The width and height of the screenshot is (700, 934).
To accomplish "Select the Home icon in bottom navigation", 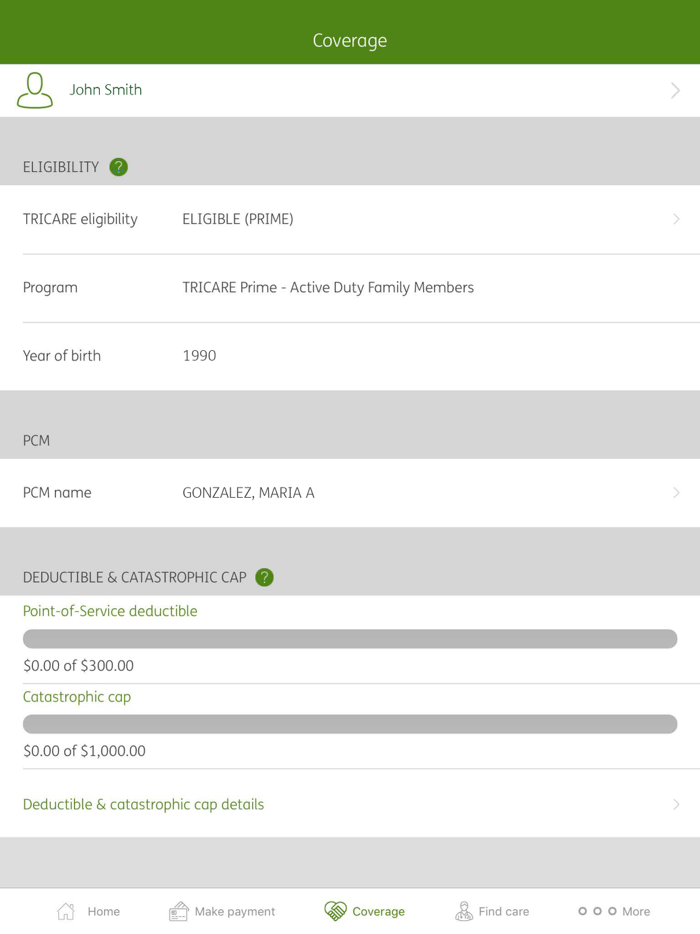I will coord(66,910).
